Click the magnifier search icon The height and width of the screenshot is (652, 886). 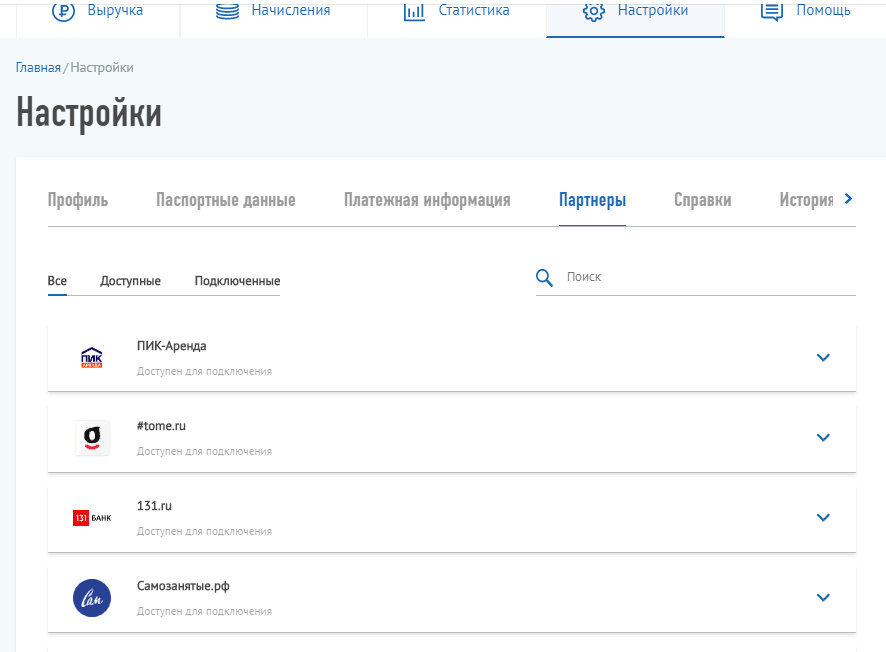click(544, 277)
